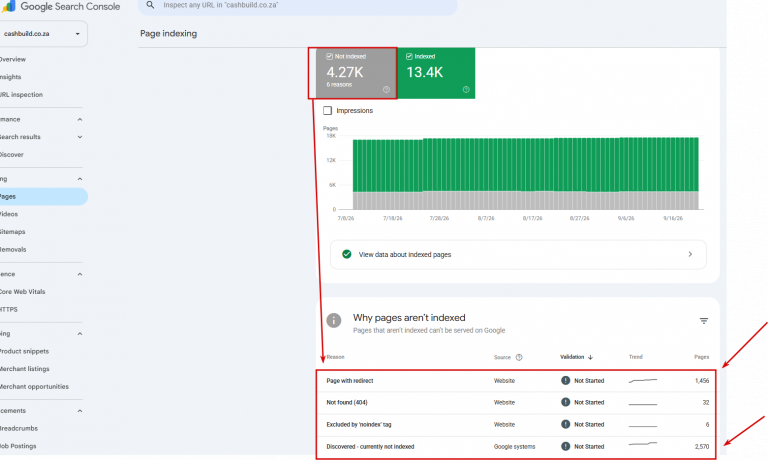The width and height of the screenshot is (768, 460).
Task: Click Not Started icon in Discovered row
Action: (x=565, y=446)
